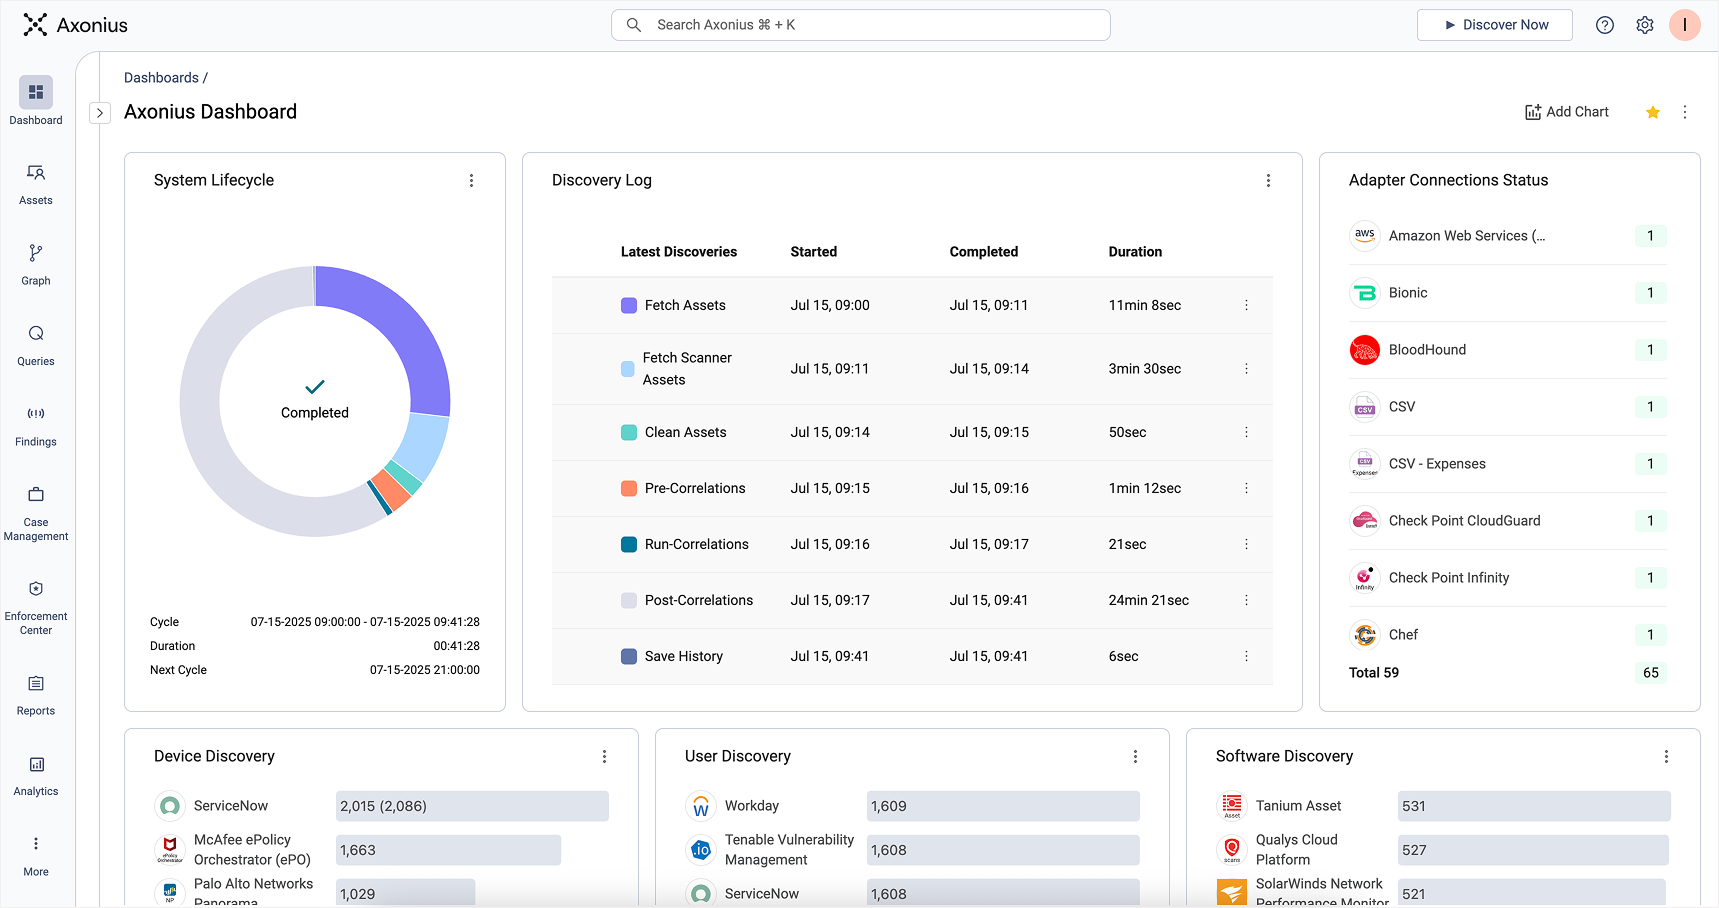Click the Discover Now button
1719x908 pixels.
[1495, 25]
